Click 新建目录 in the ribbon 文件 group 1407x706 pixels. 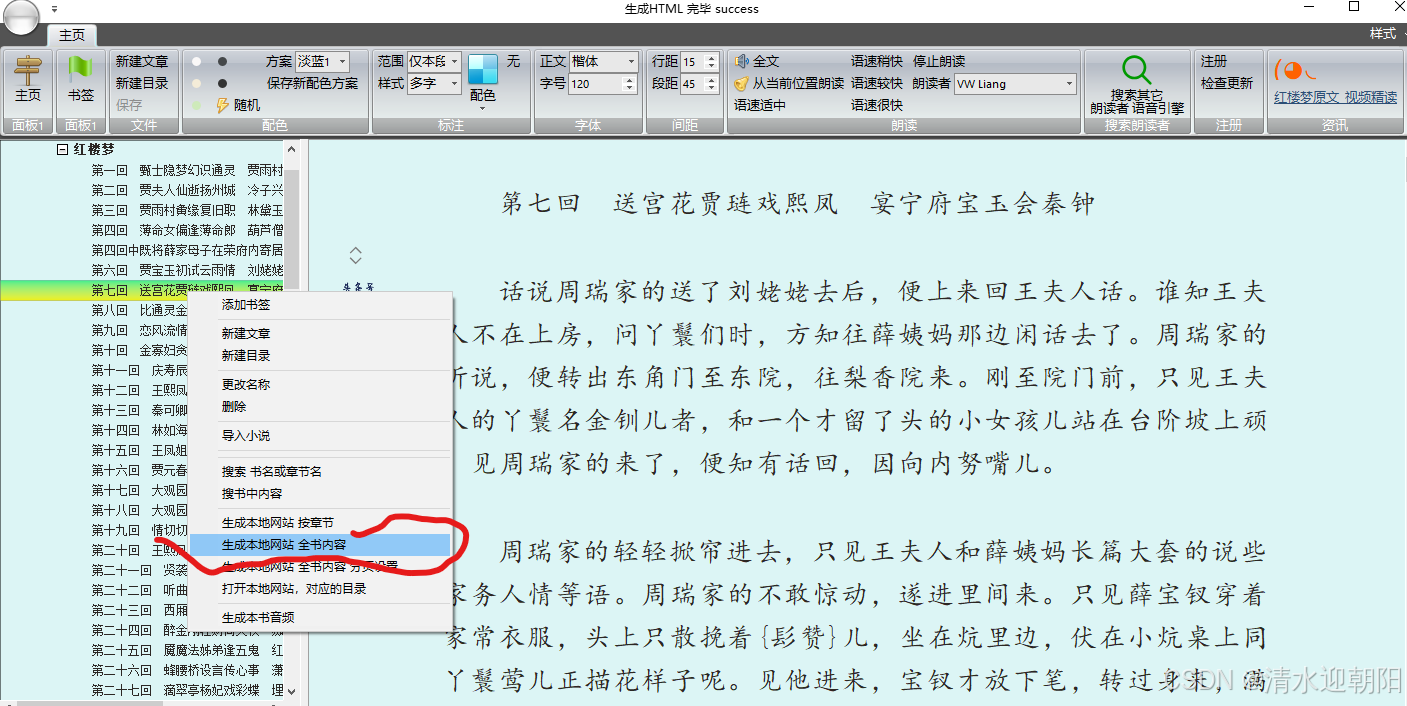coord(142,83)
